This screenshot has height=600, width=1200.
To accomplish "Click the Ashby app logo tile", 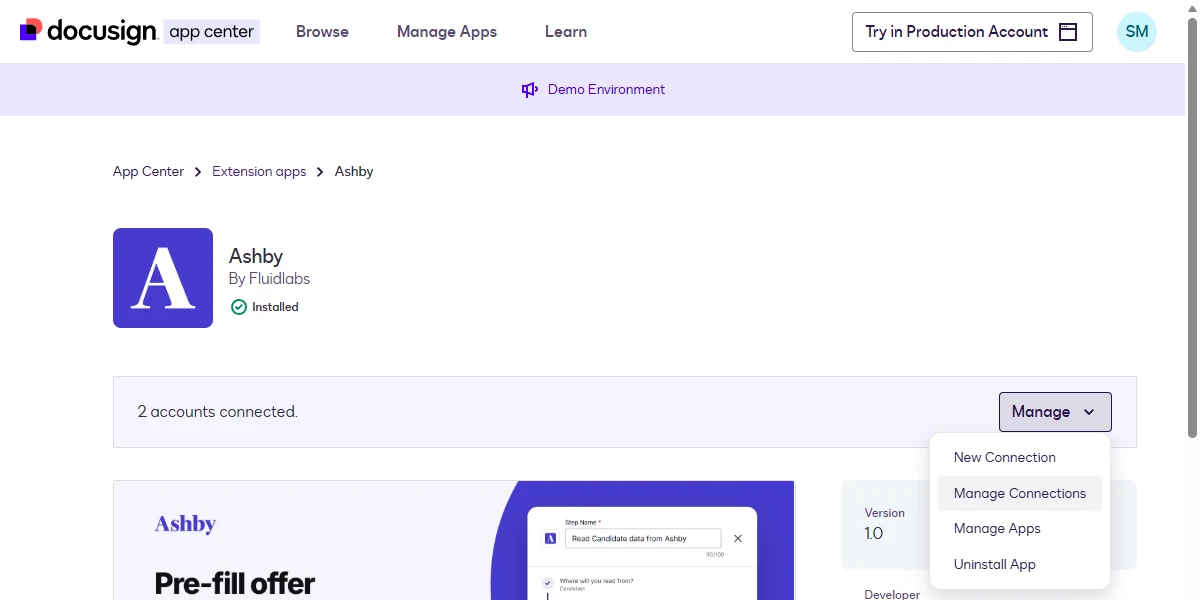I will [163, 278].
